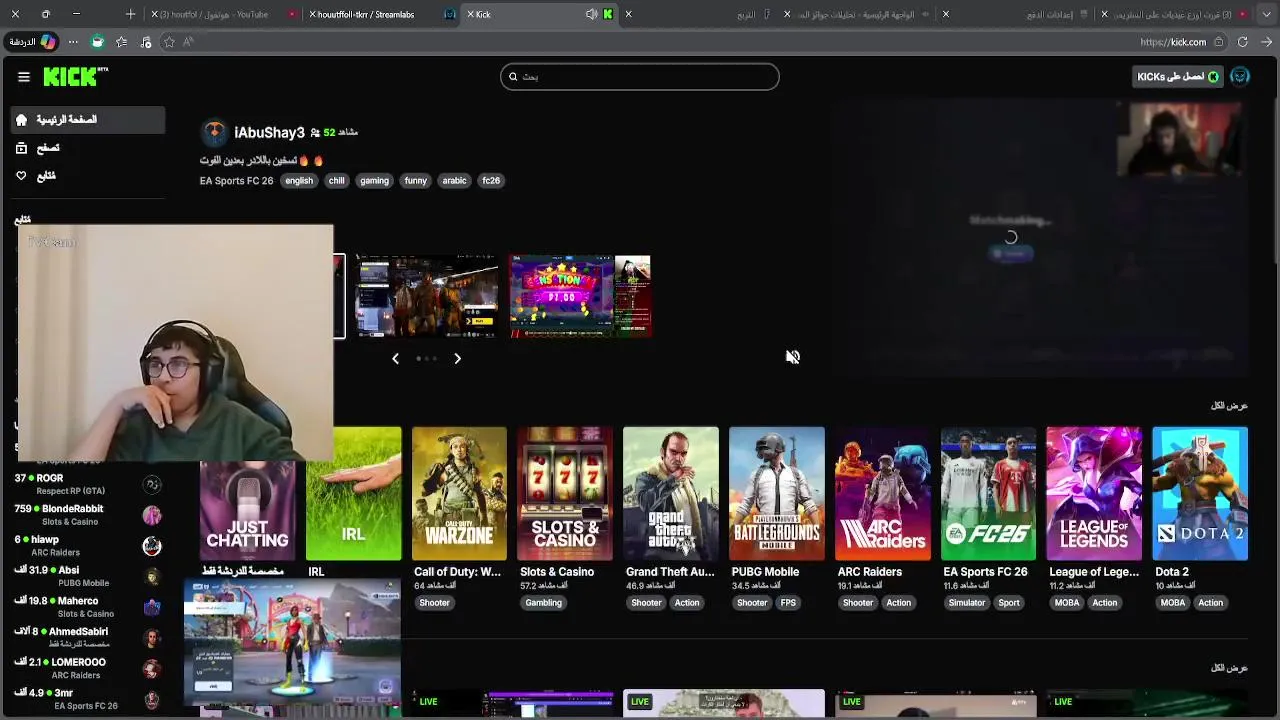Viewport: 1280px width, 720px height.
Task: Click the احصل على KICKs button
Action: [1177, 77]
